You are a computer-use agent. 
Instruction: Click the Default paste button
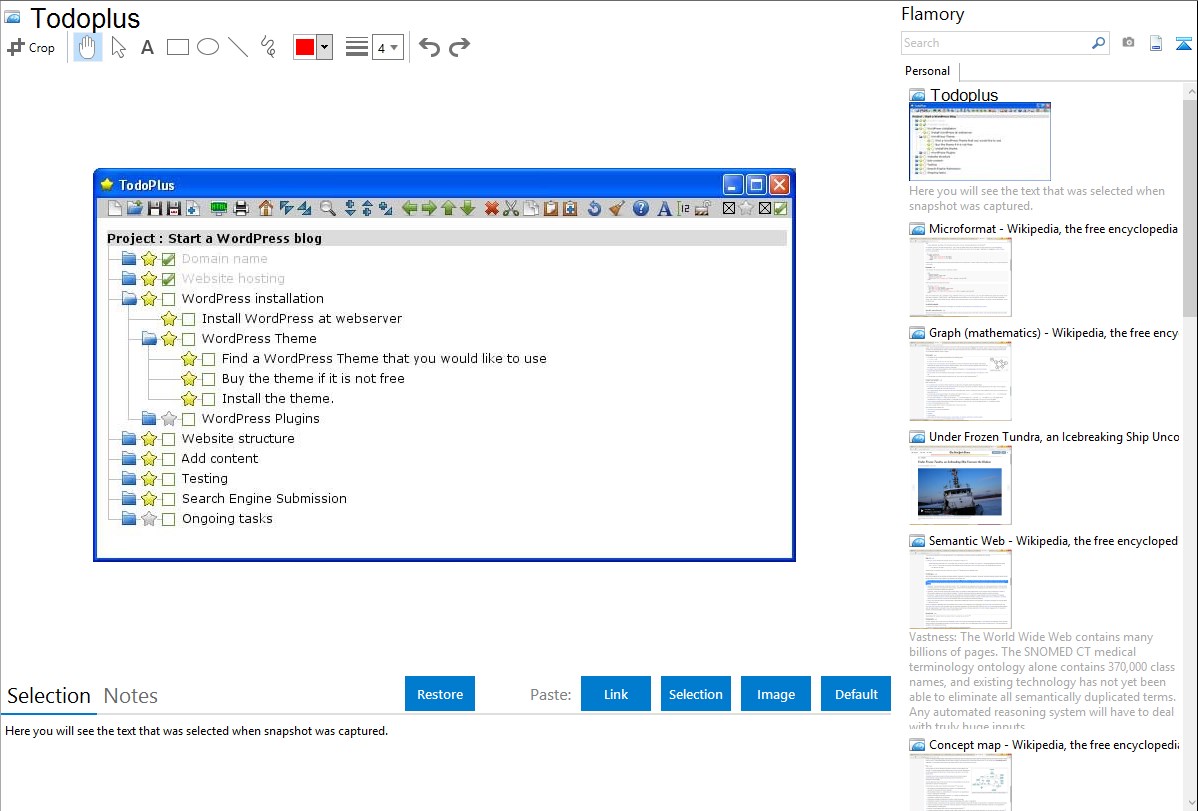coord(856,694)
